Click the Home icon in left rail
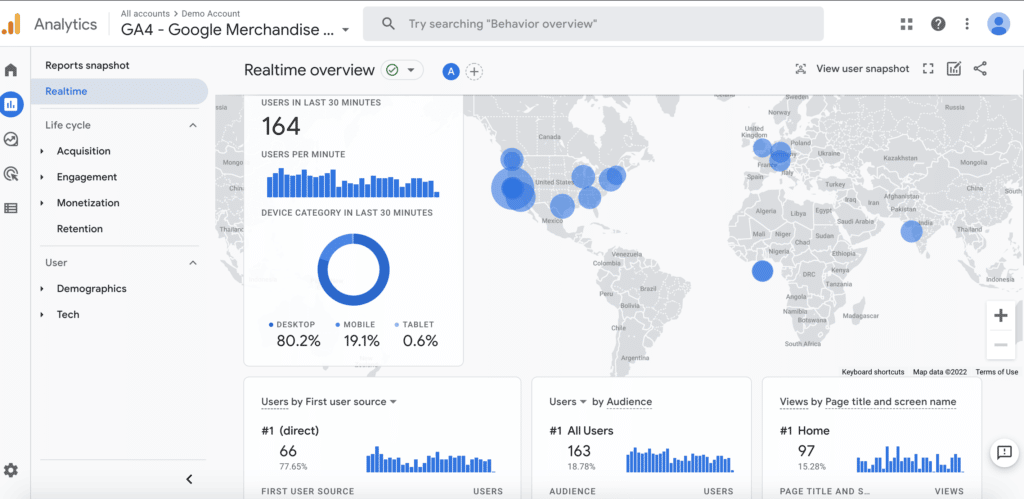Image resolution: width=1024 pixels, height=499 pixels. tap(11, 70)
